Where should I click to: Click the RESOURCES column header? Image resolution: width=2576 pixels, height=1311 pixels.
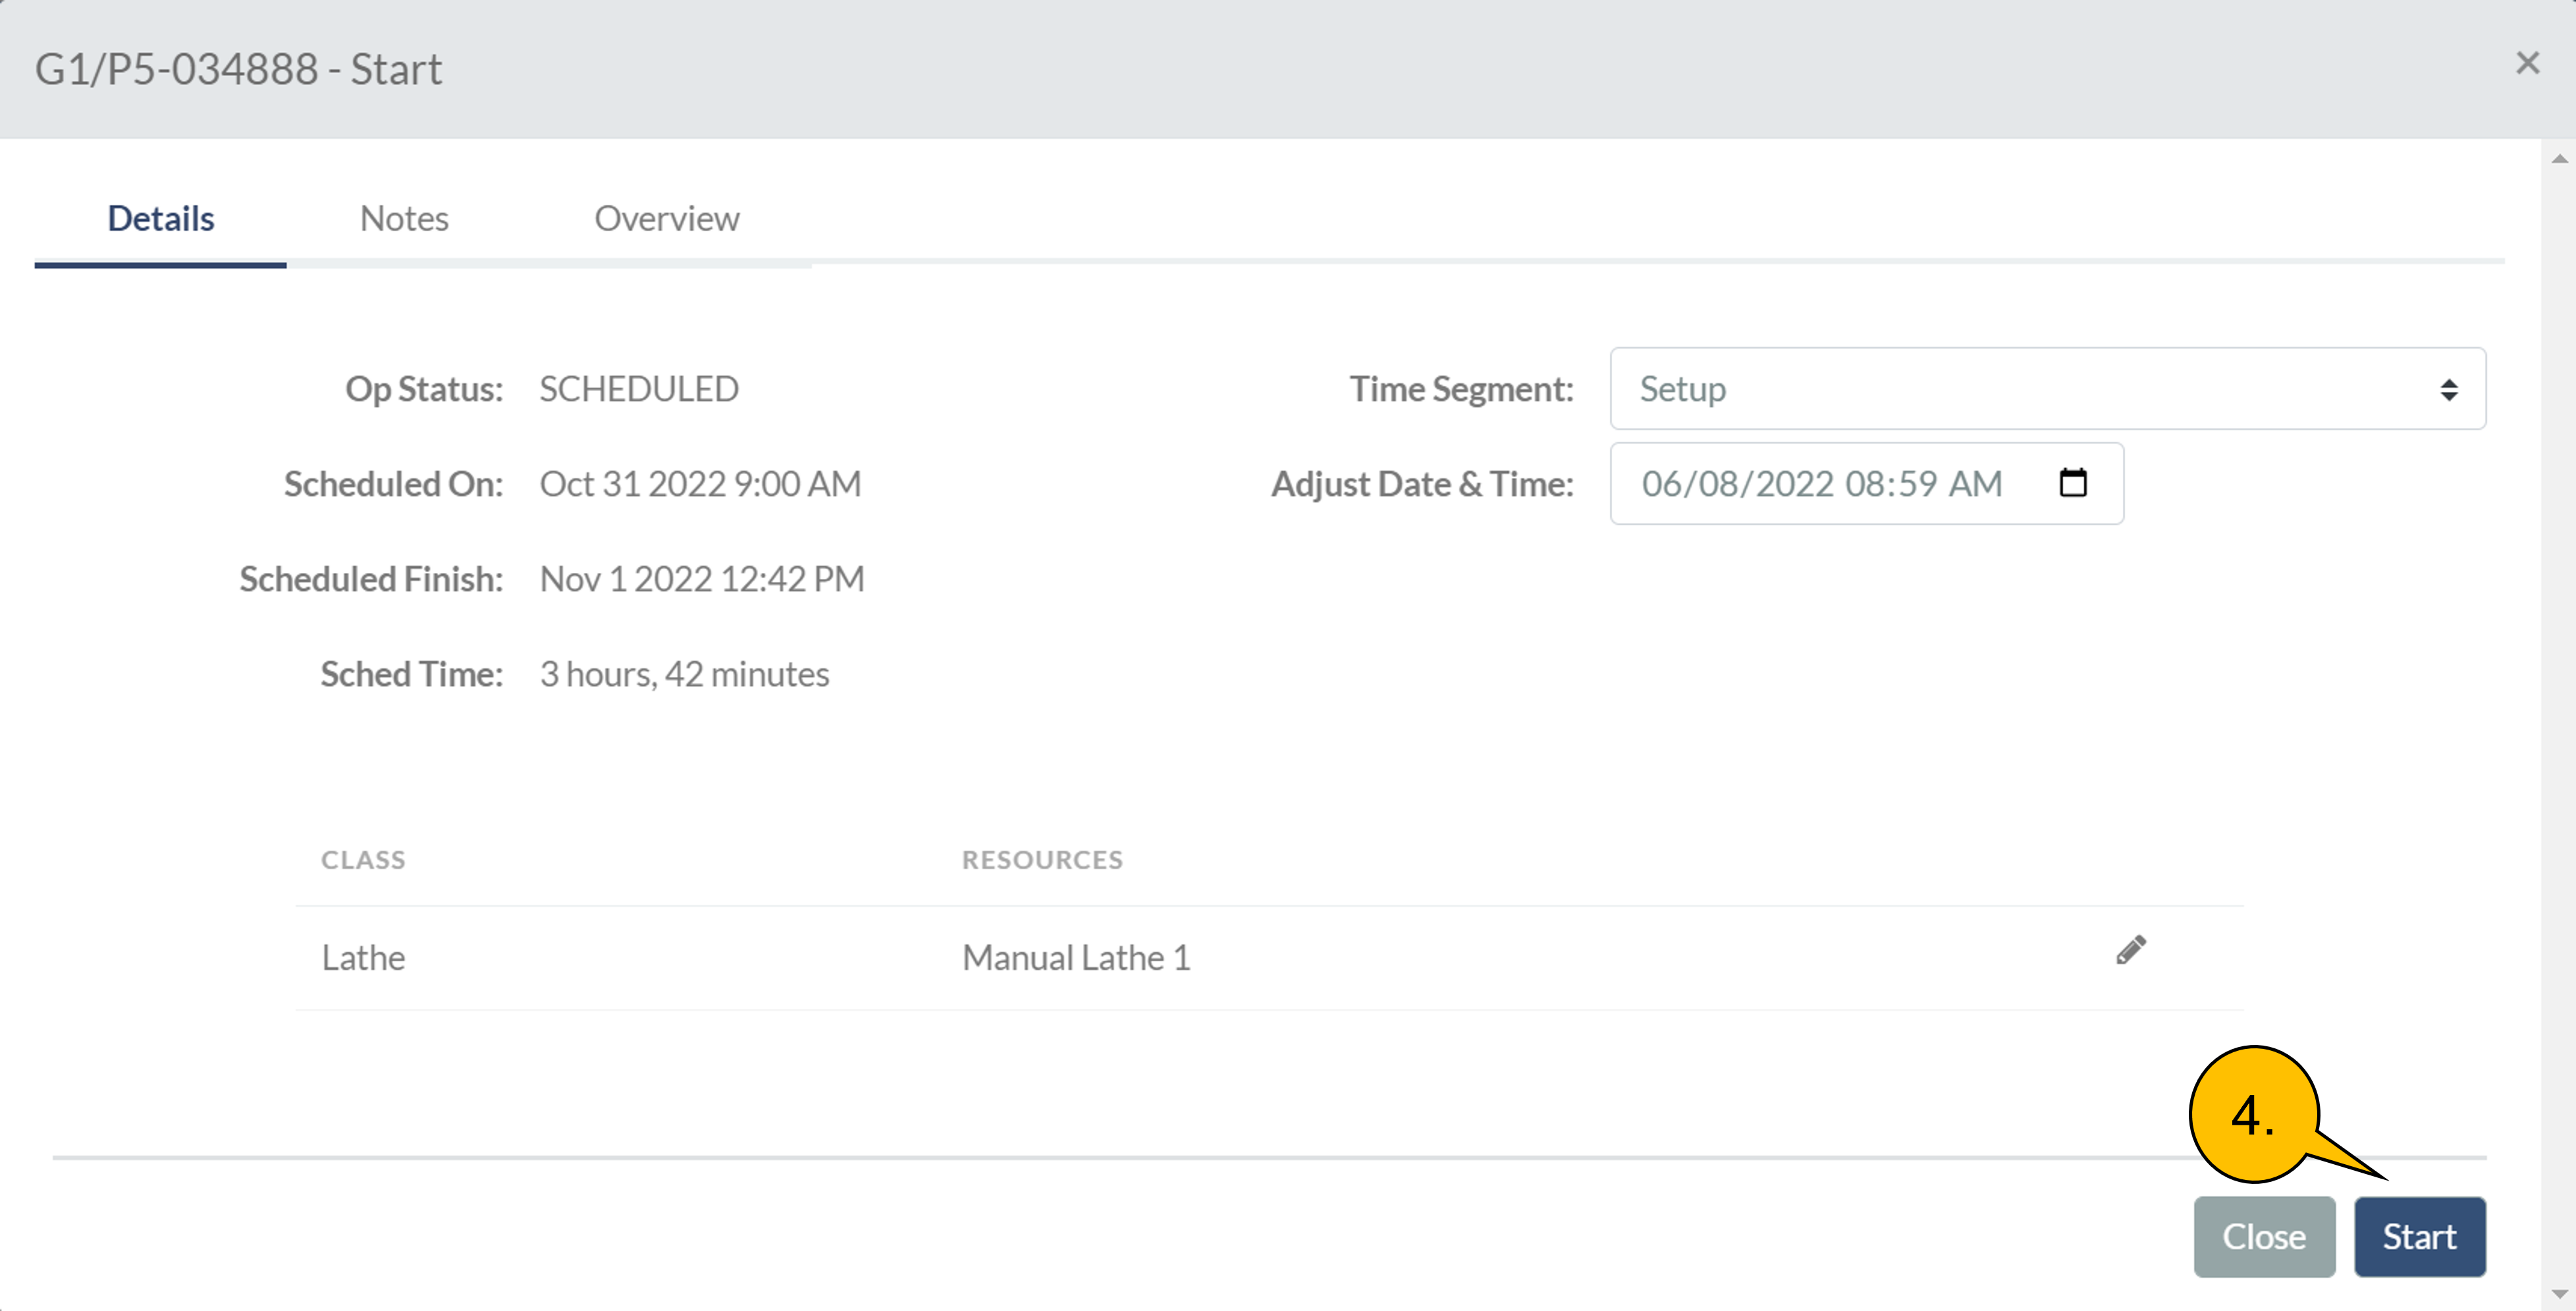pos(1042,860)
